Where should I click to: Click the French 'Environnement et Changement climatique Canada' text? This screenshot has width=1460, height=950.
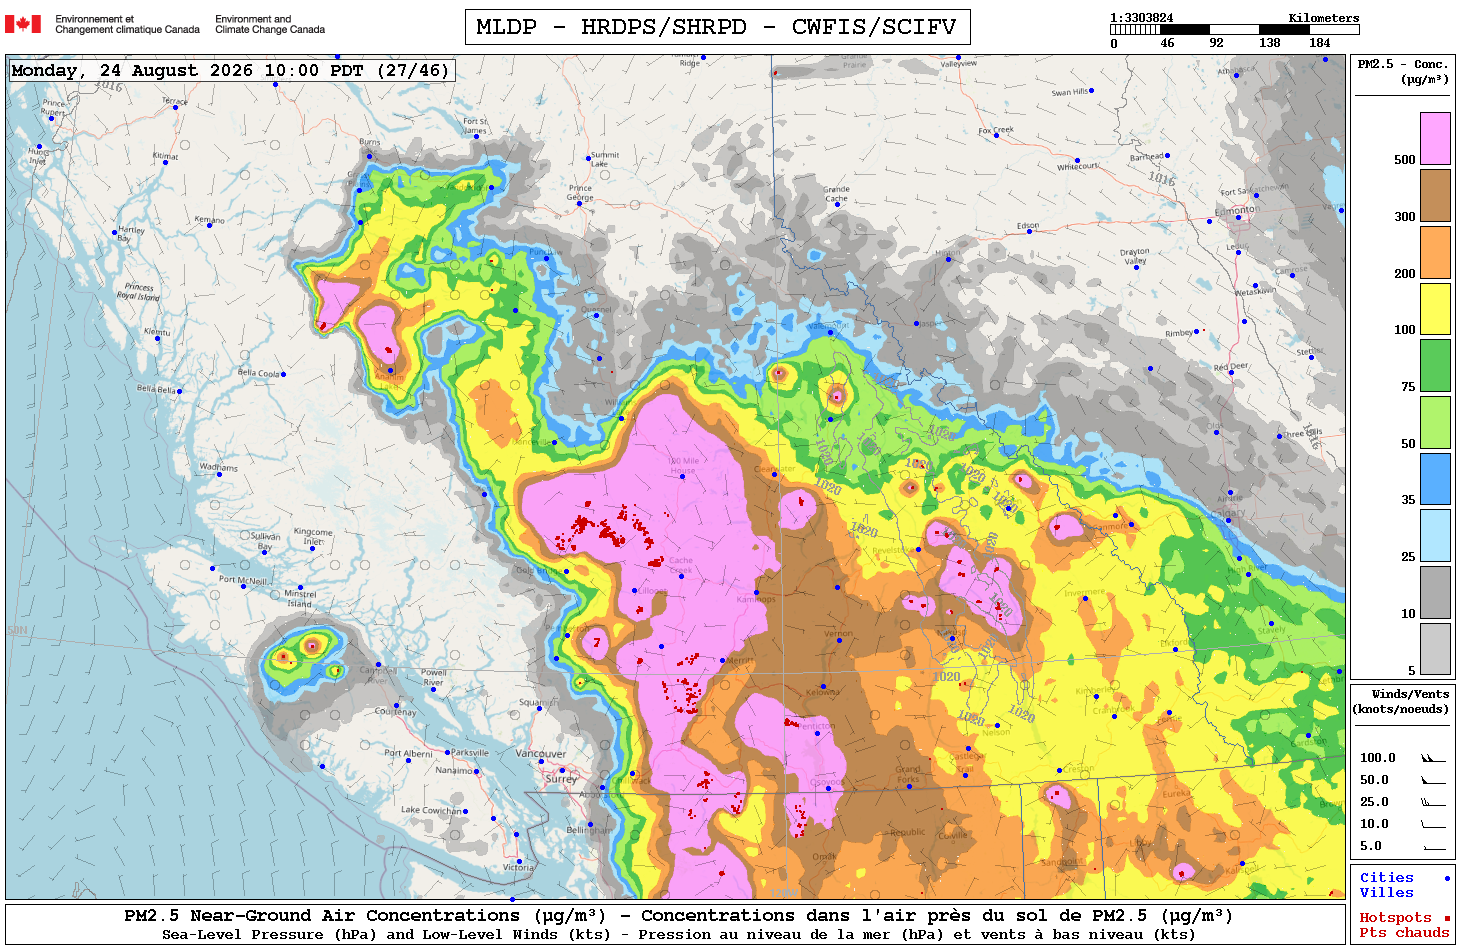pyautogui.click(x=127, y=24)
